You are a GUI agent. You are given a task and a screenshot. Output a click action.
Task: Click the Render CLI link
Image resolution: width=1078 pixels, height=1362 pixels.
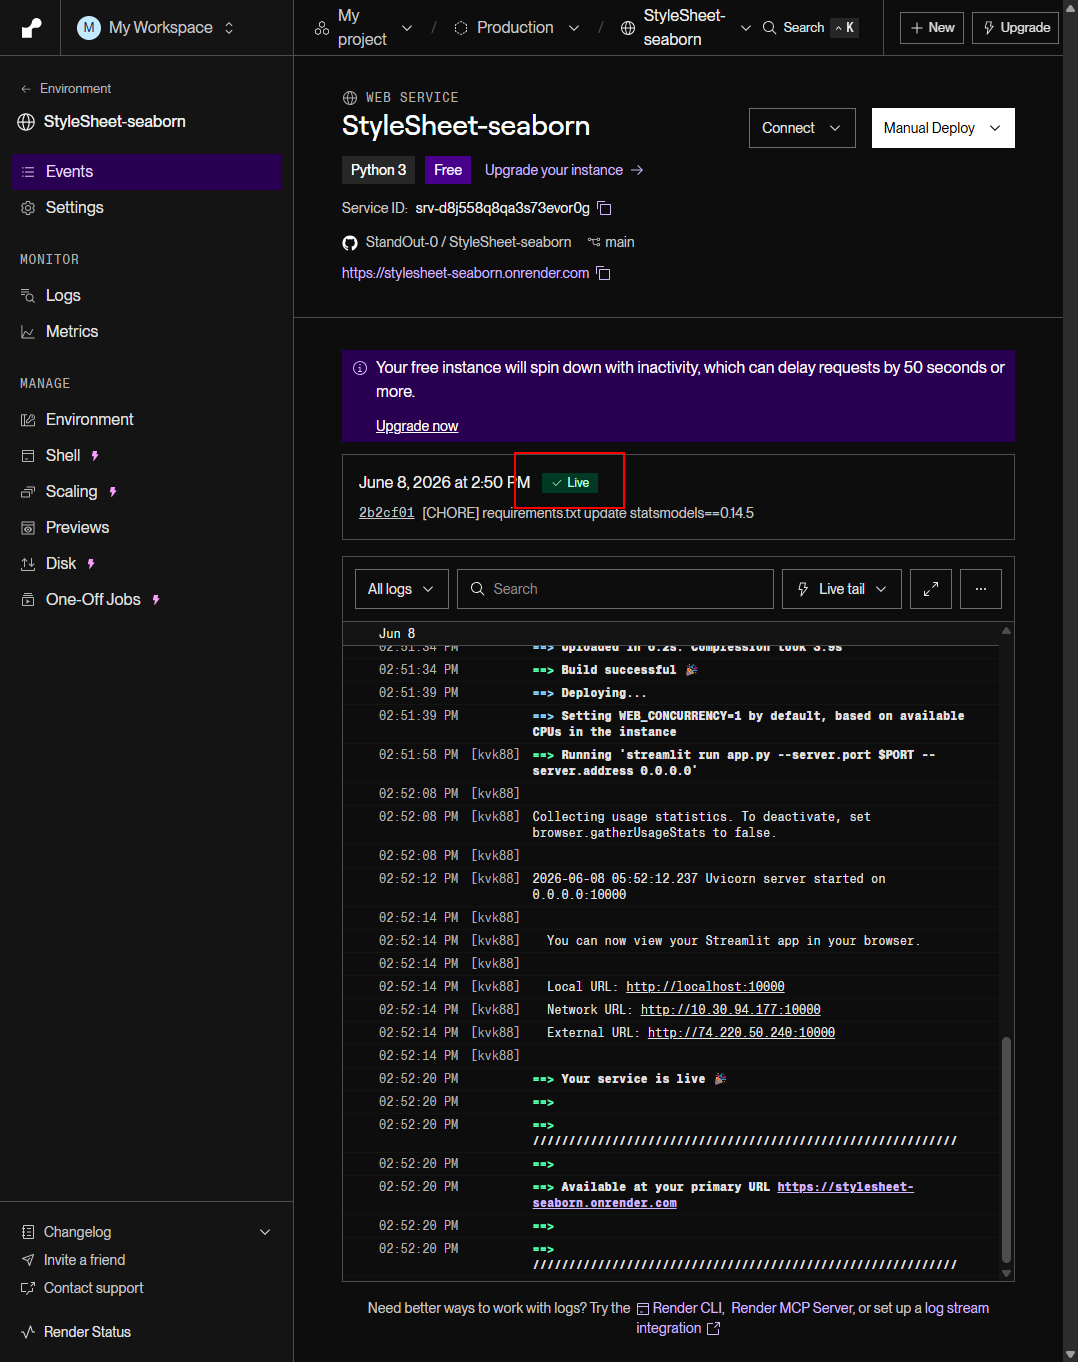tap(680, 1308)
